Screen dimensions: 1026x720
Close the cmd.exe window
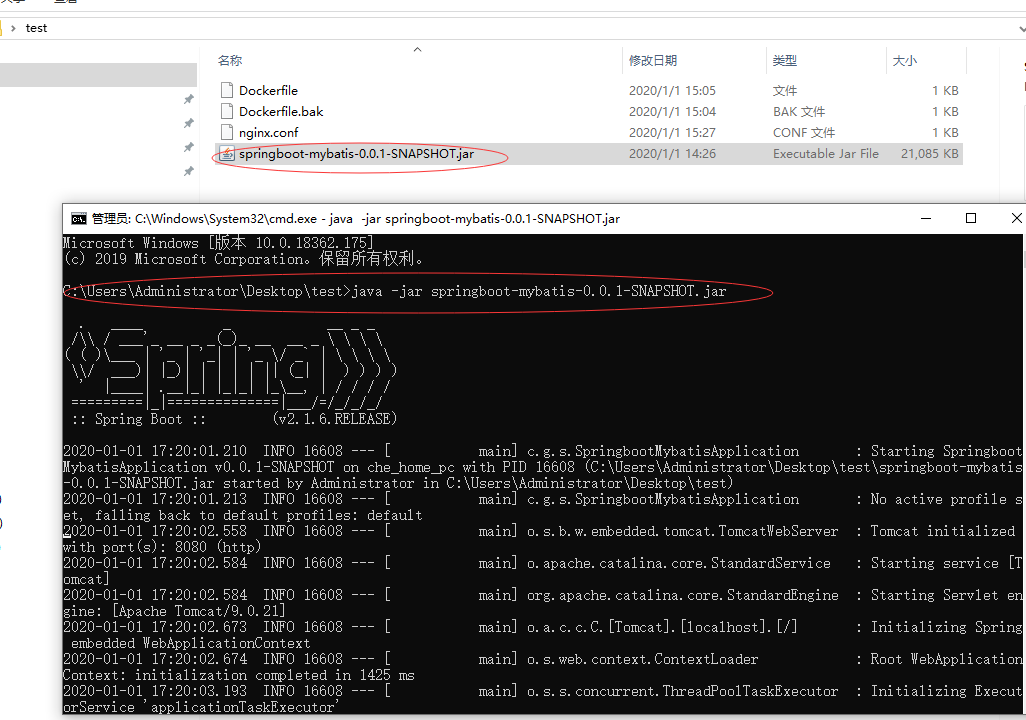1016,219
